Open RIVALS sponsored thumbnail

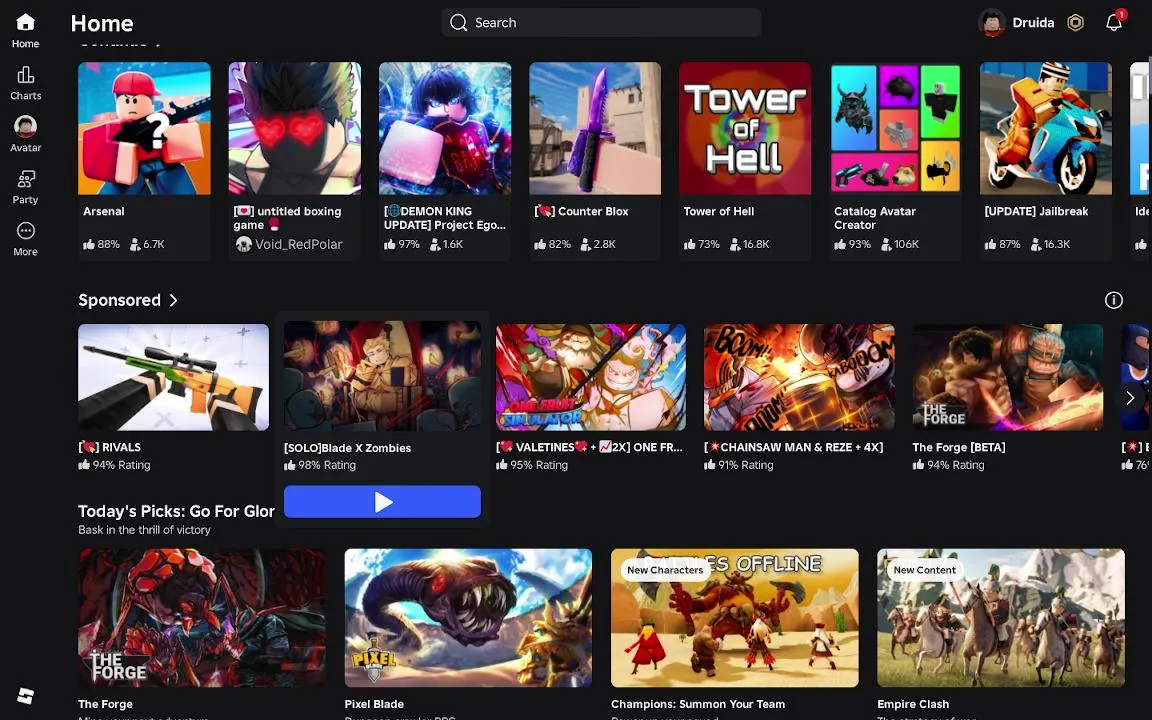[173, 377]
